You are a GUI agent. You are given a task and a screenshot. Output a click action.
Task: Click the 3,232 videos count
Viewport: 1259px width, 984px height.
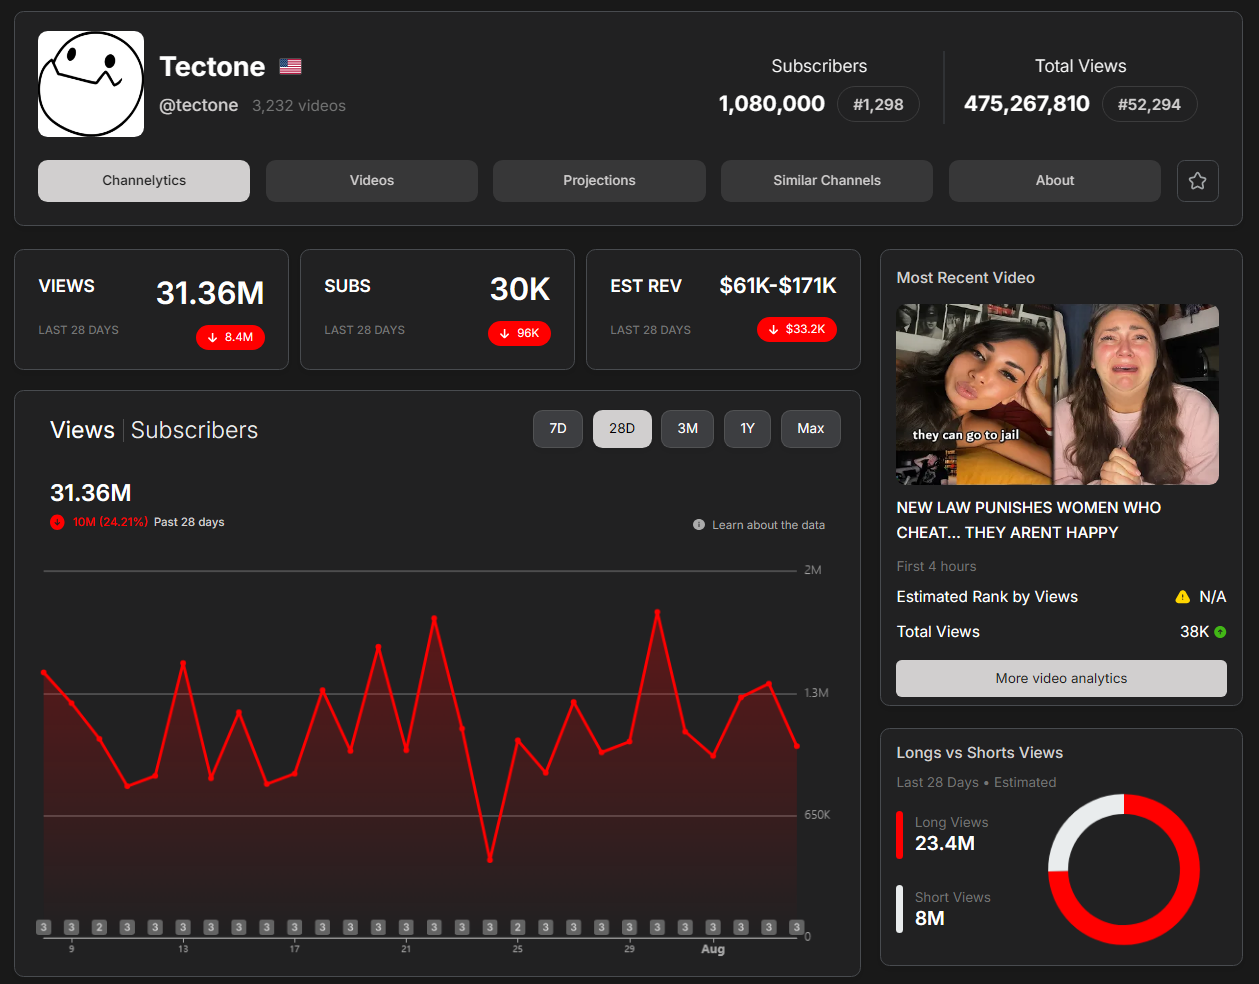point(299,106)
